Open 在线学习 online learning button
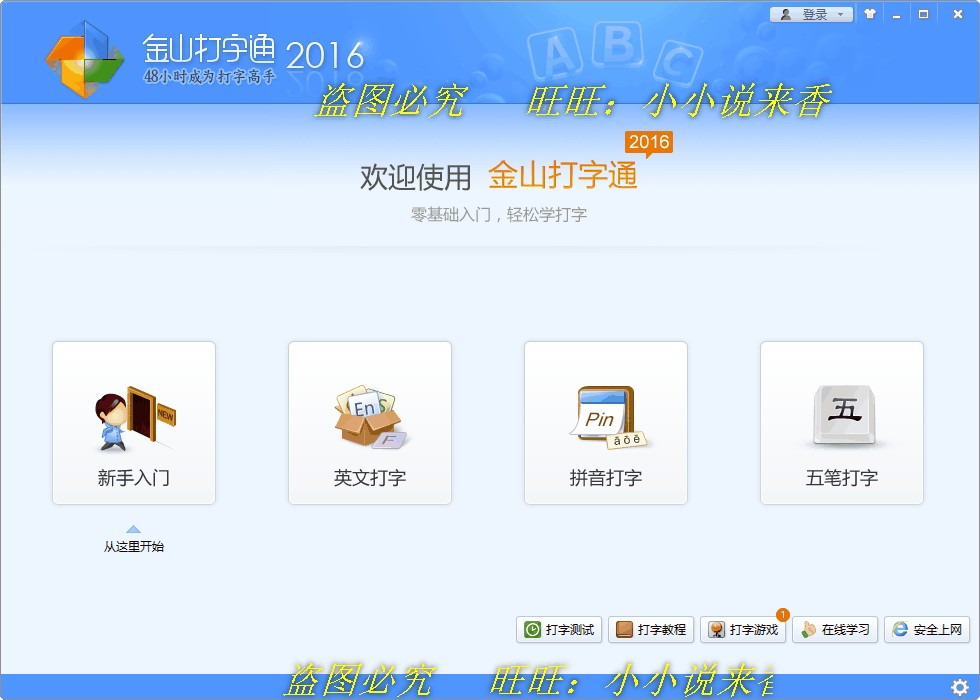The width and height of the screenshot is (980, 700). click(835, 629)
